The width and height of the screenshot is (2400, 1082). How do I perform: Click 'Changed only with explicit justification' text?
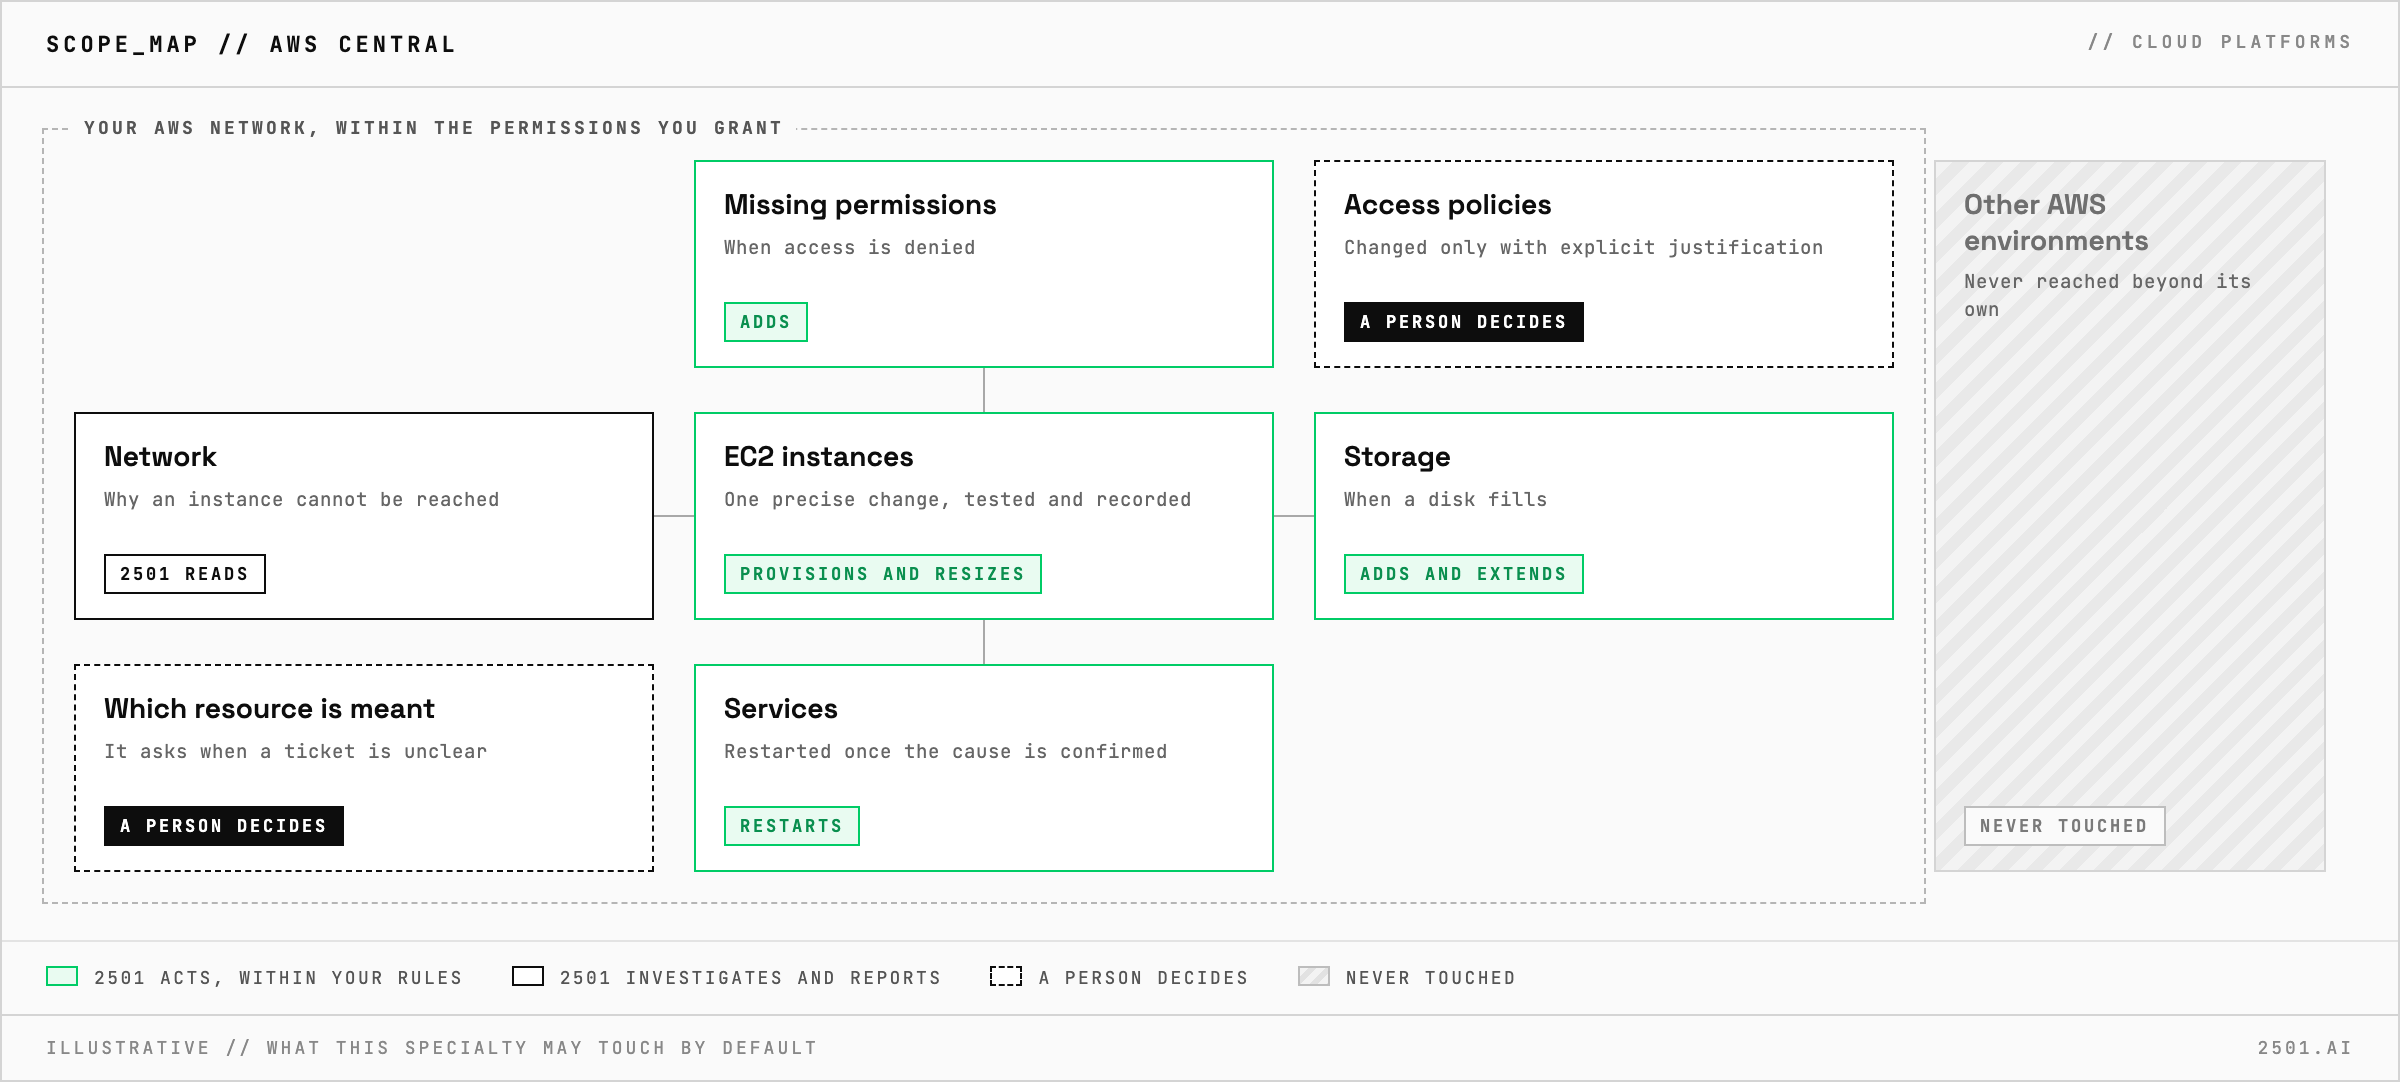(x=1584, y=248)
